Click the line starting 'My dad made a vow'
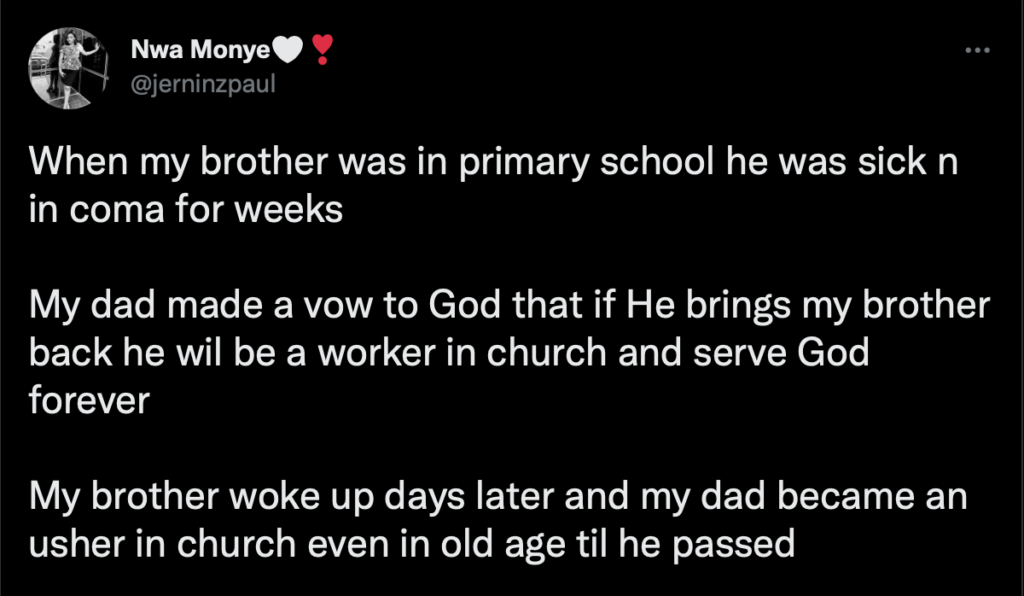Viewport: 1024px width, 596px height. (509, 306)
